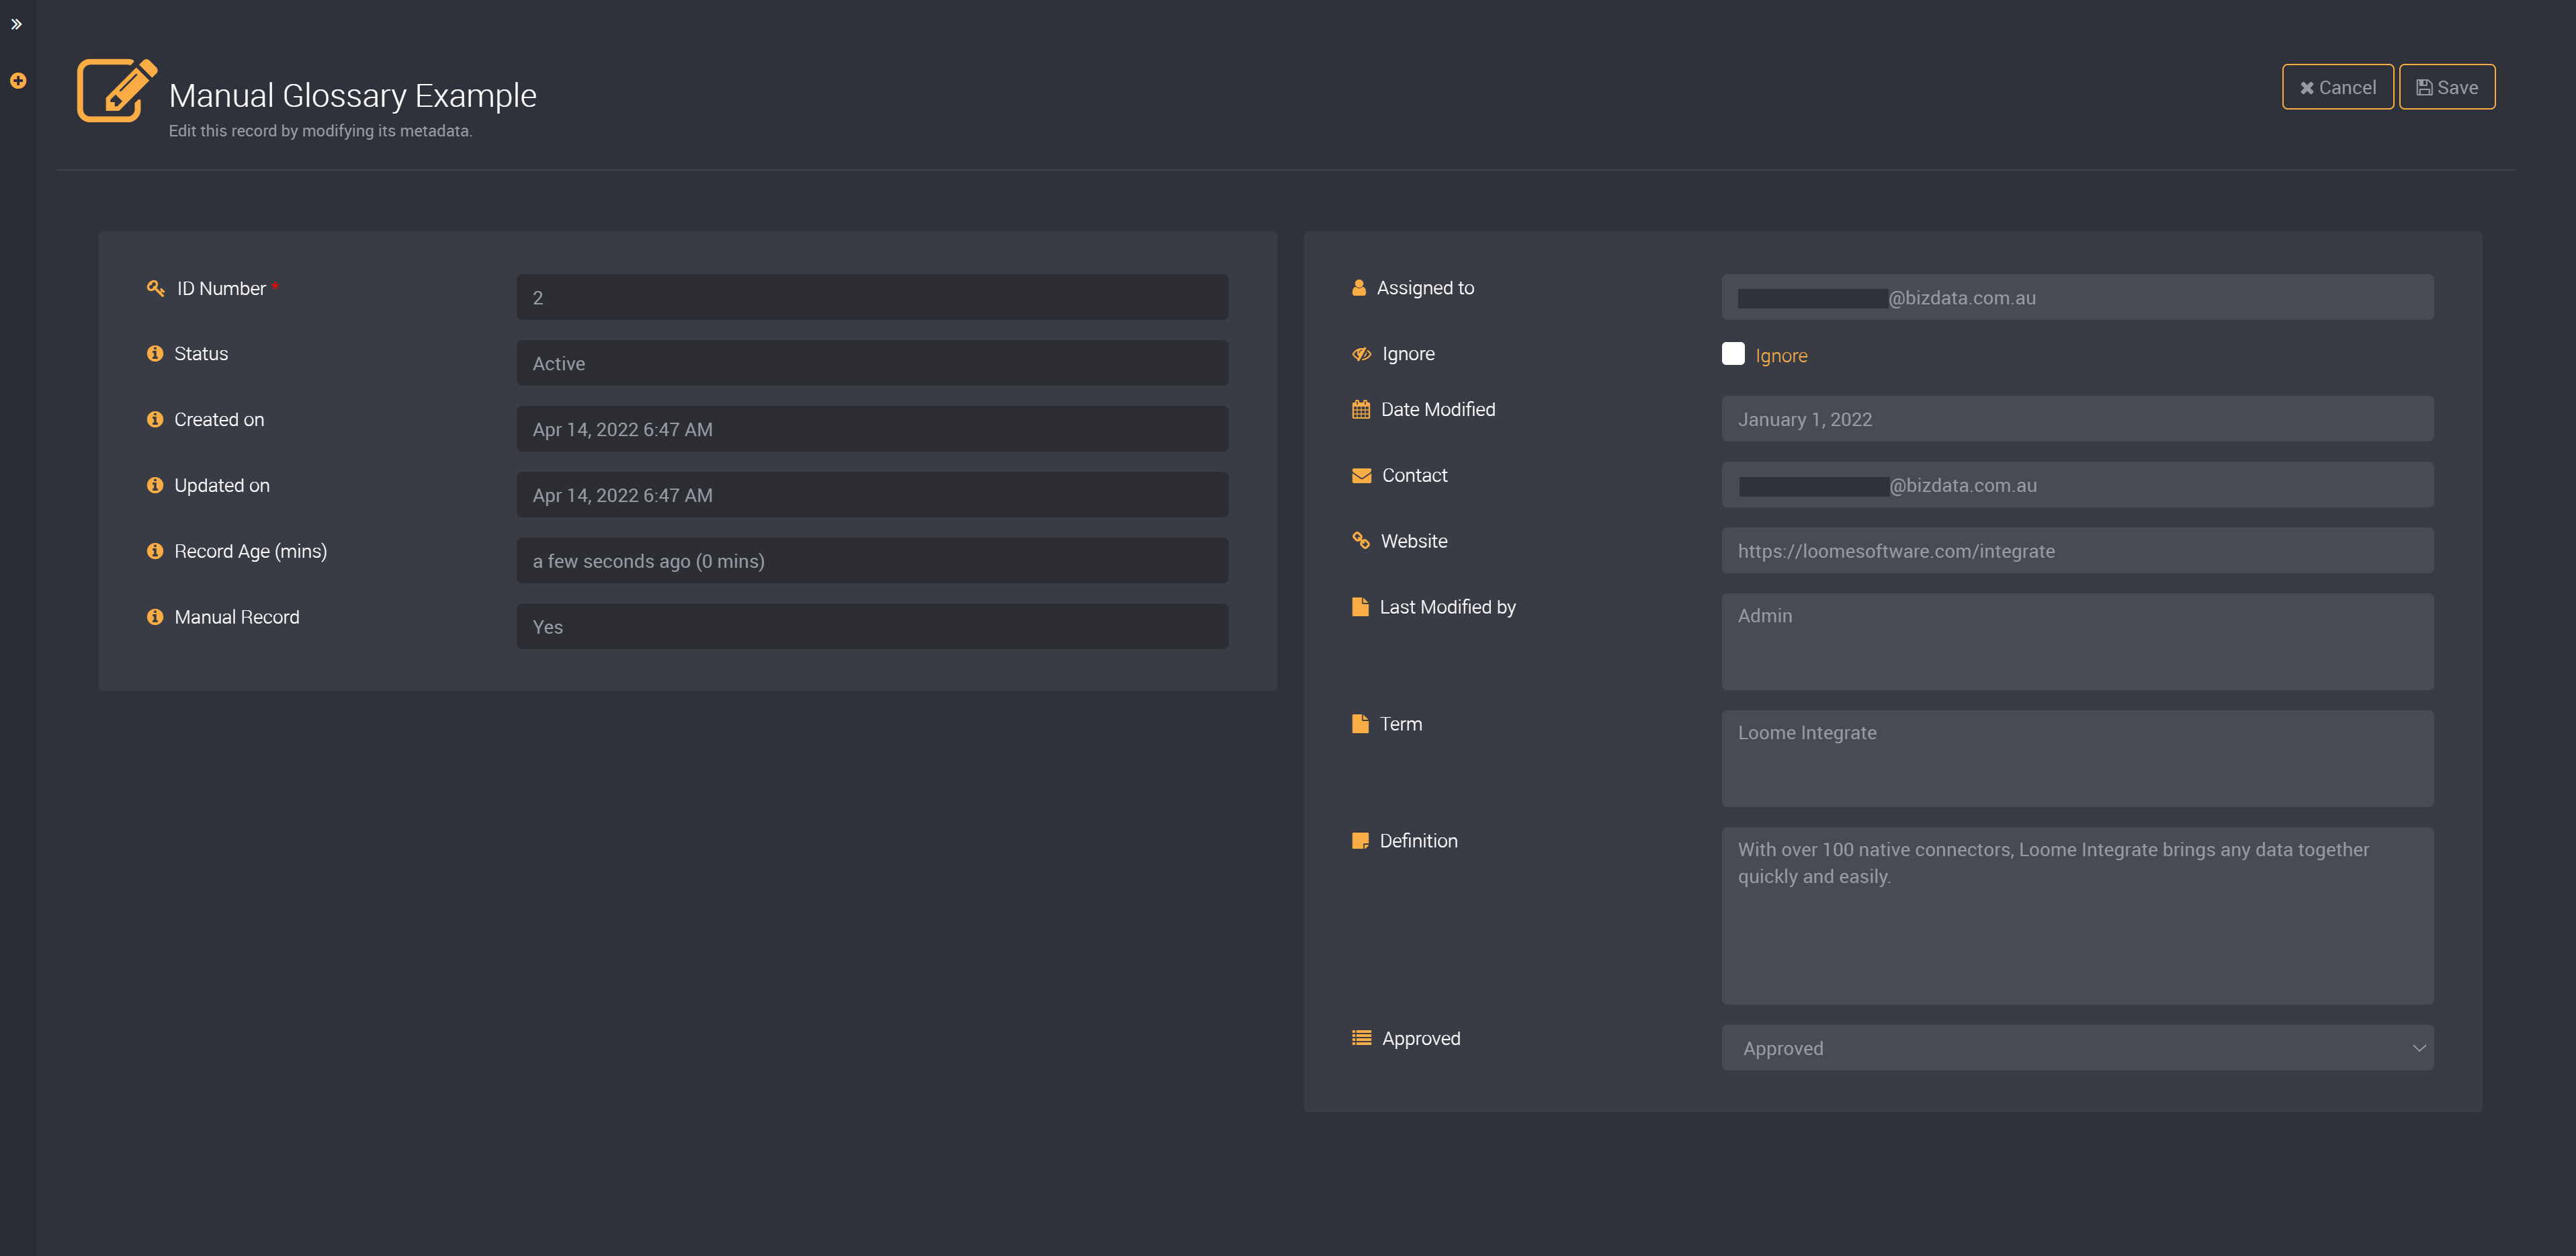This screenshot has height=1256, width=2576.
Task: Click the Manual Record label
Action: [x=237, y=618]
